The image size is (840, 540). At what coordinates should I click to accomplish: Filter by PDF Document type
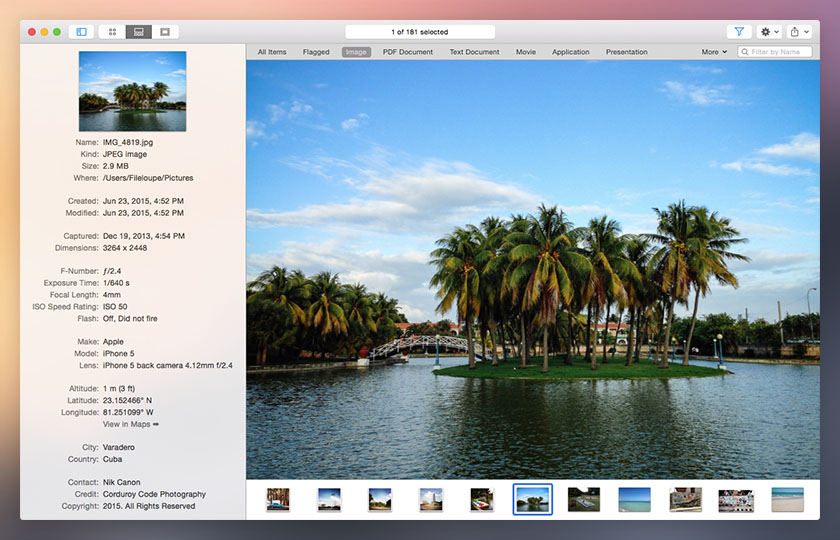[x=408, y=52]
